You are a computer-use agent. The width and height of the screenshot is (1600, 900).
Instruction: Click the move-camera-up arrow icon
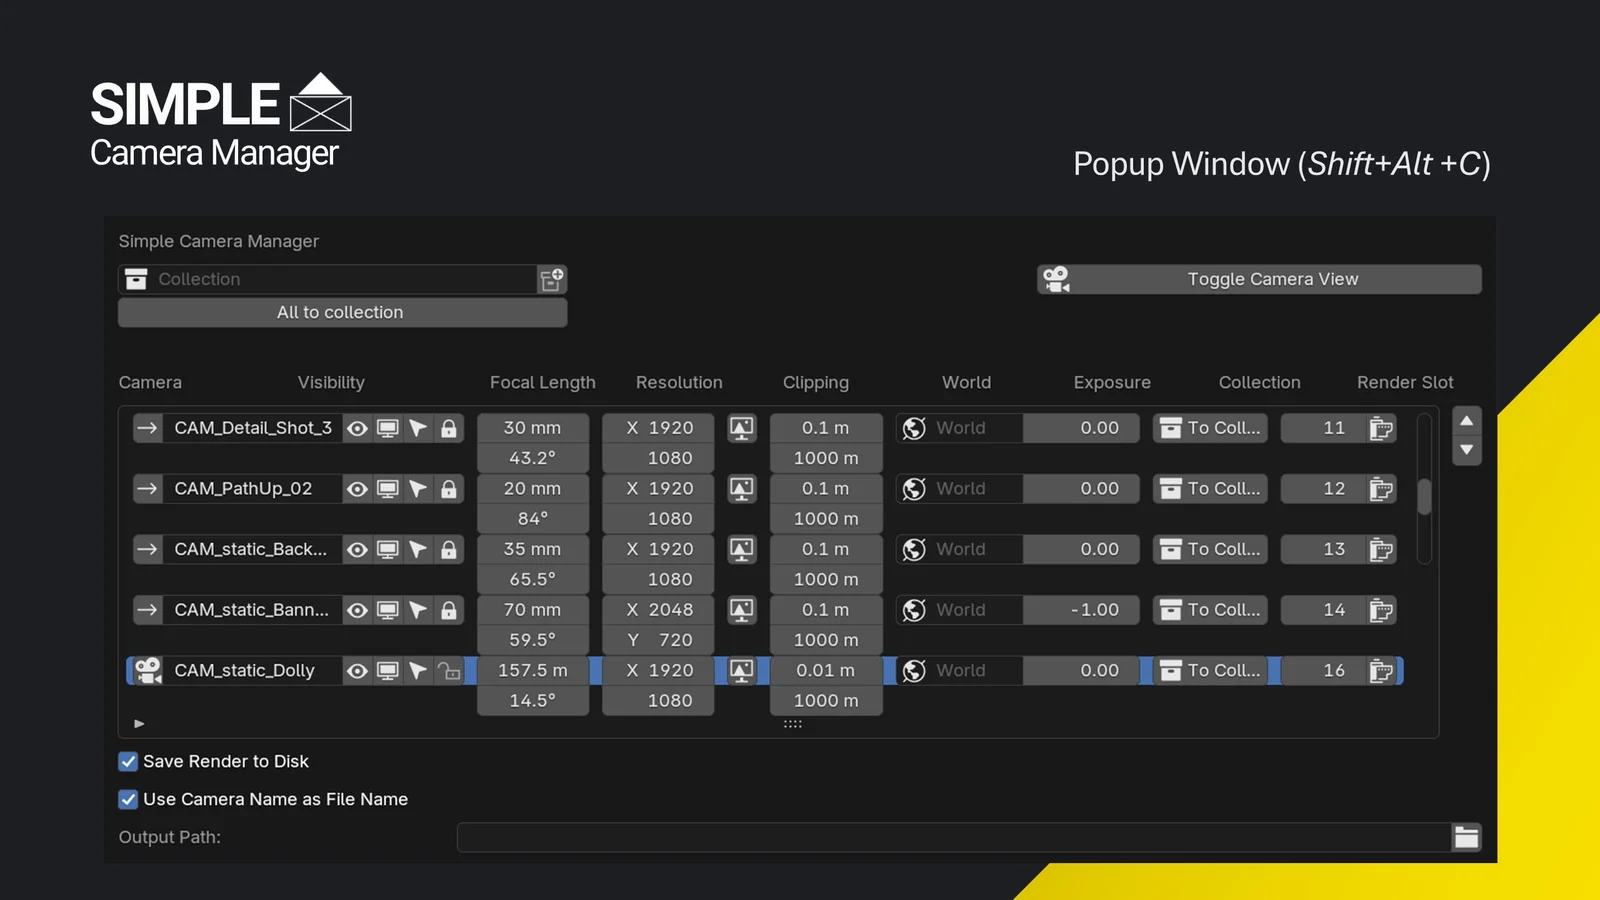click(x=1467, y=420)
